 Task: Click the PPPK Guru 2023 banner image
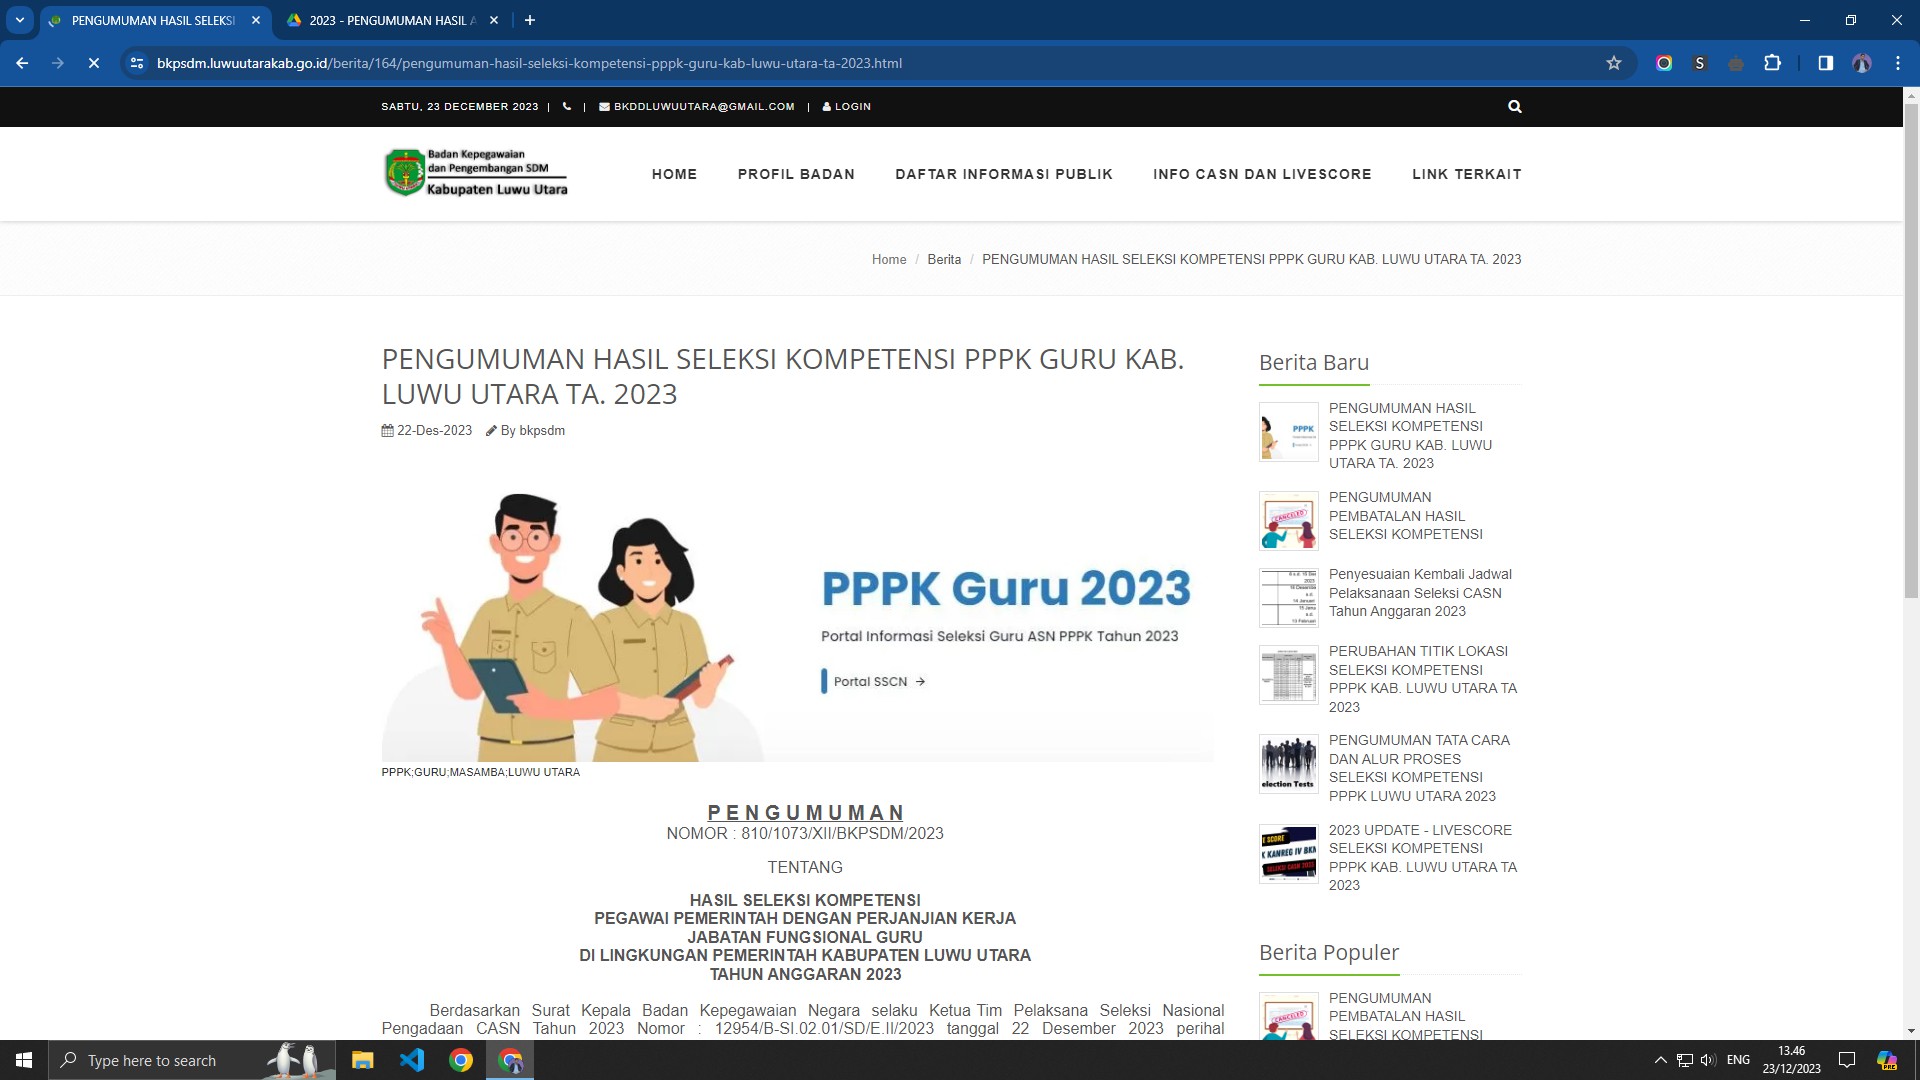[798, 613]
